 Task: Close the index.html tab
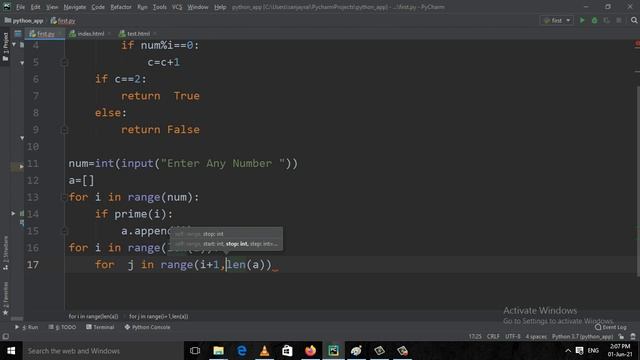[109, 34]
